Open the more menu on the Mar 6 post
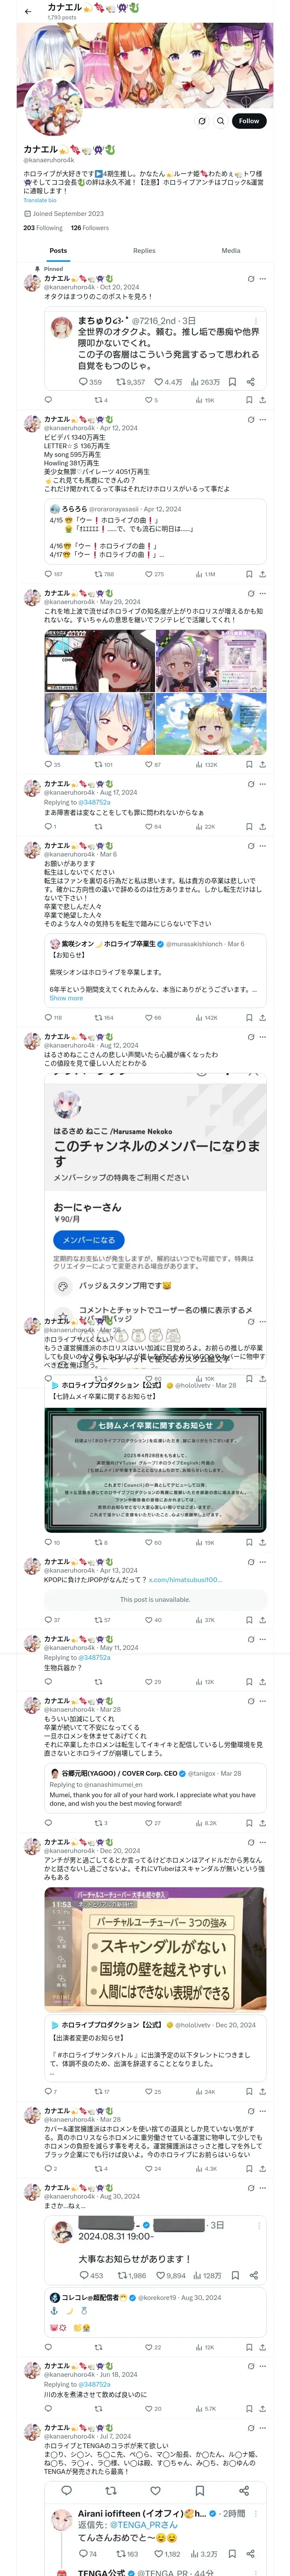The width and height of the screenshot is (290, 2576). coord(263,846)
